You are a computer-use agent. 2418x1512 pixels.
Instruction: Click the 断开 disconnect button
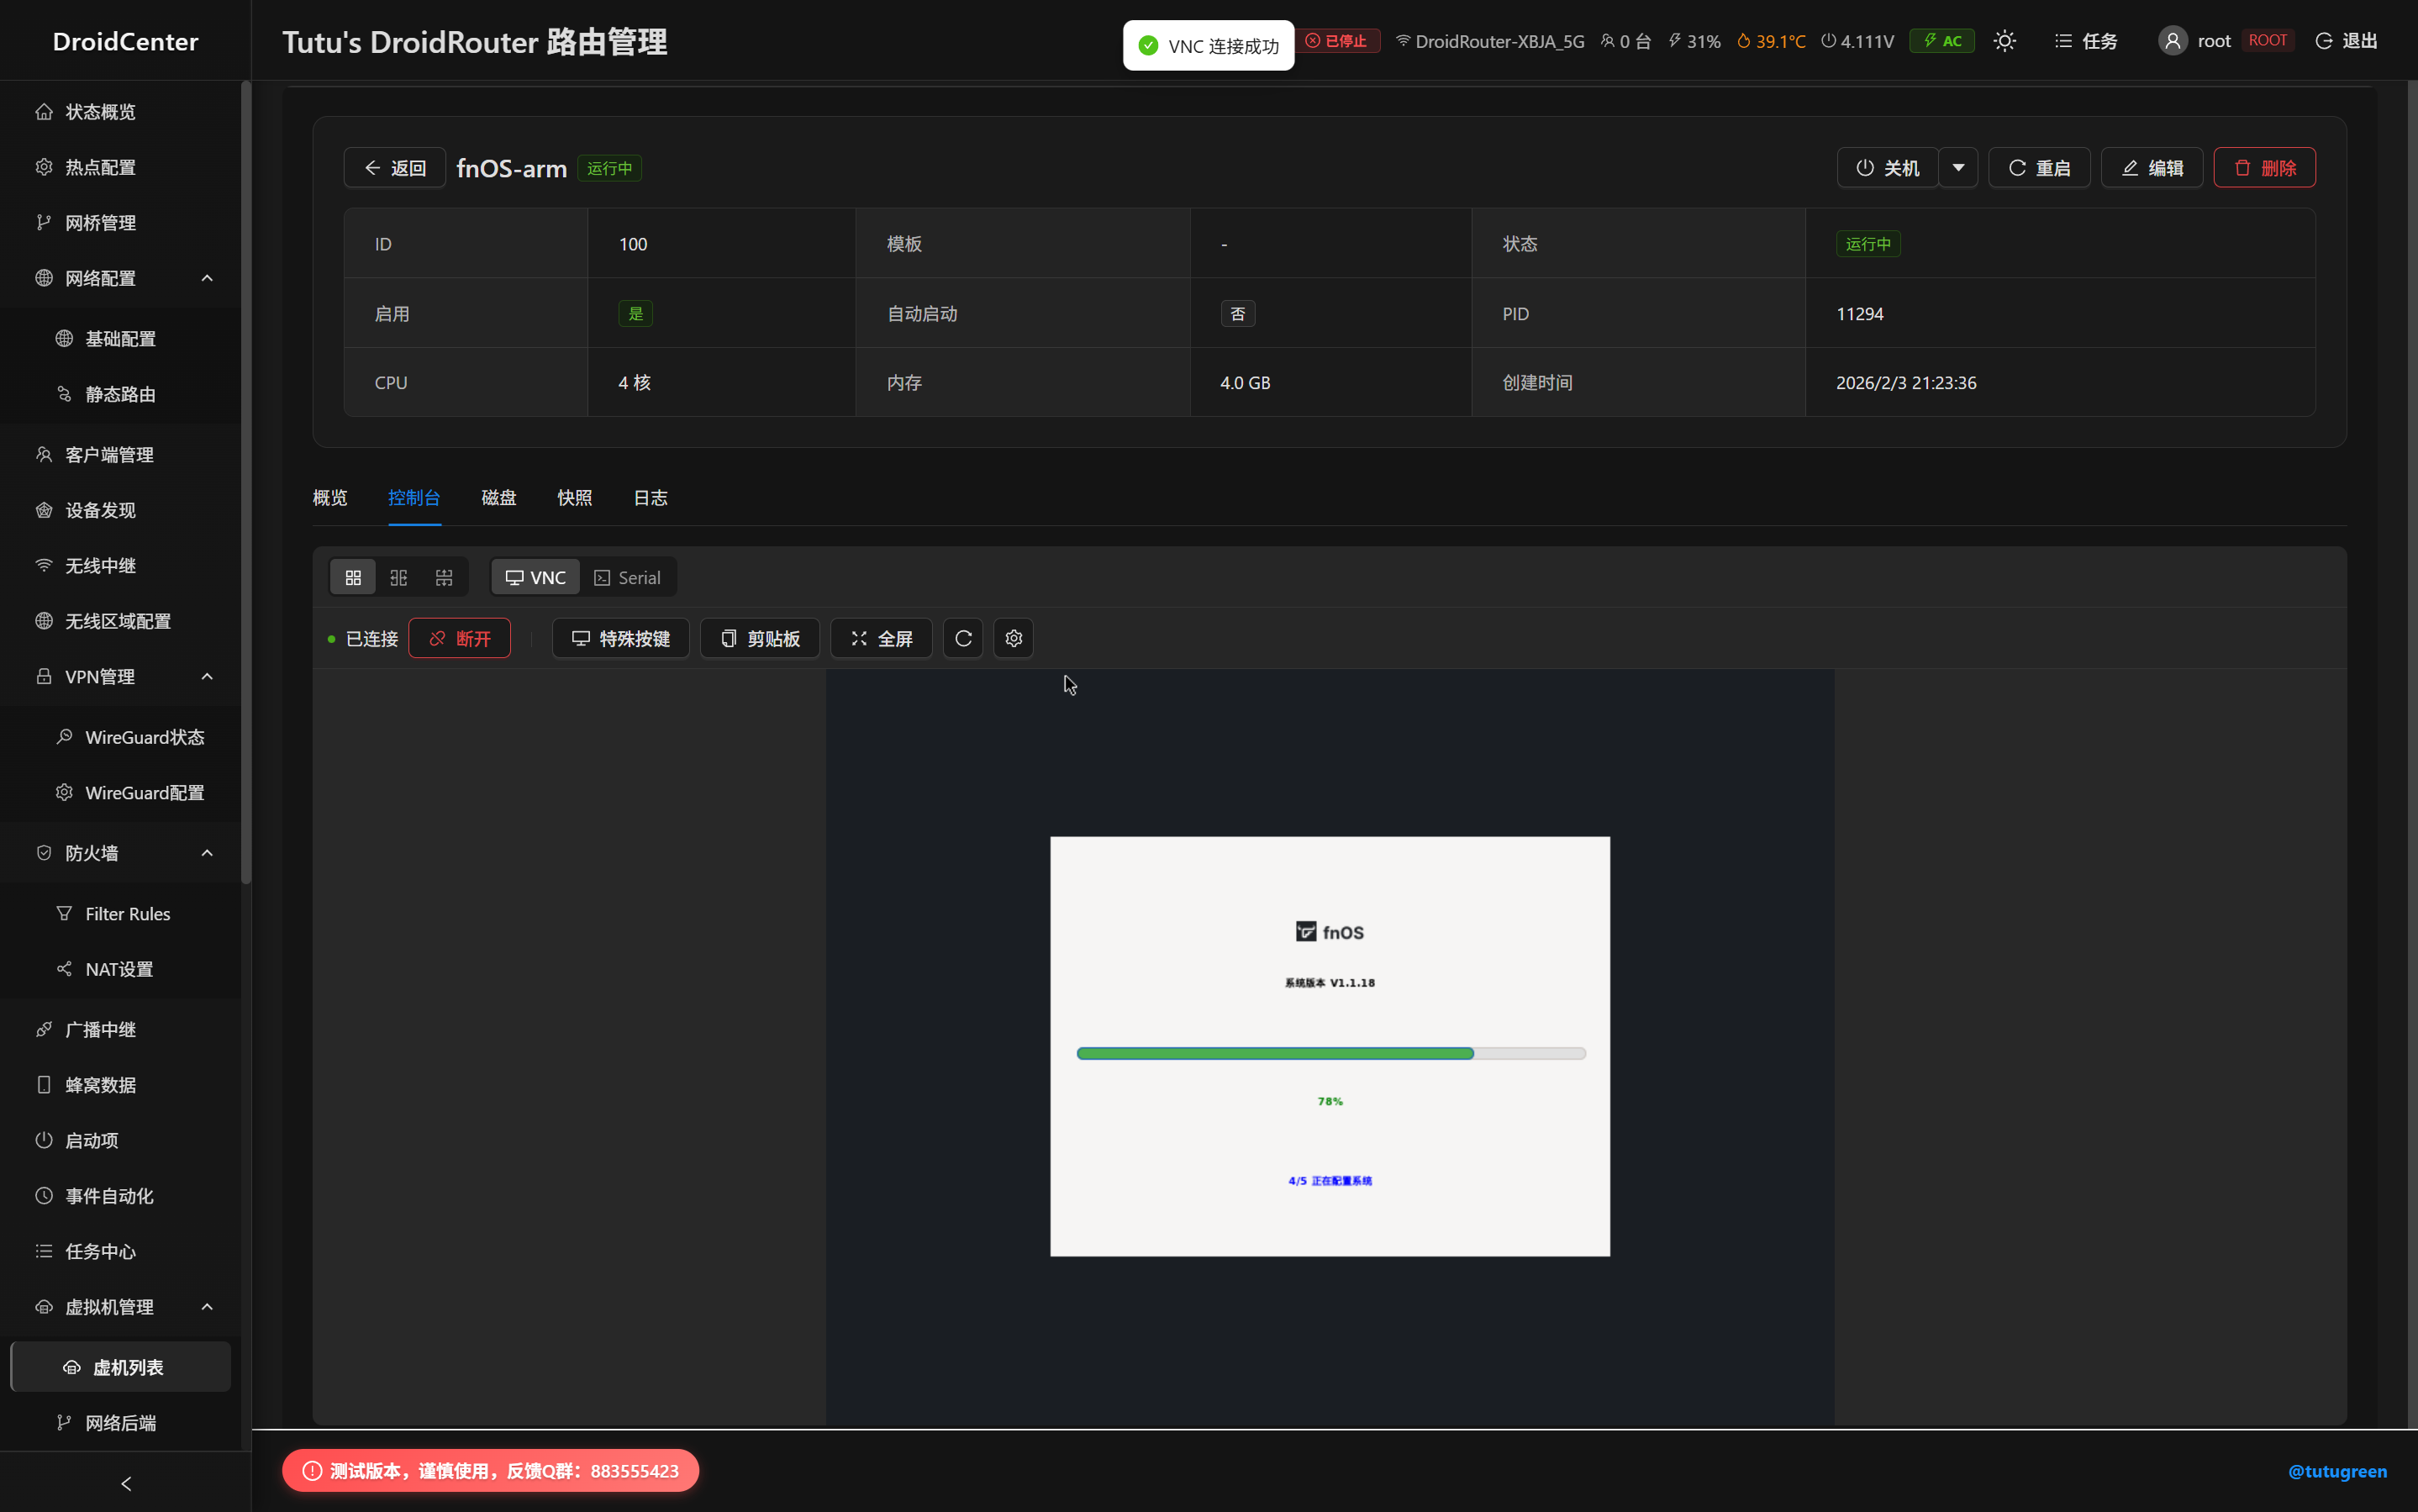pos(460,638)
